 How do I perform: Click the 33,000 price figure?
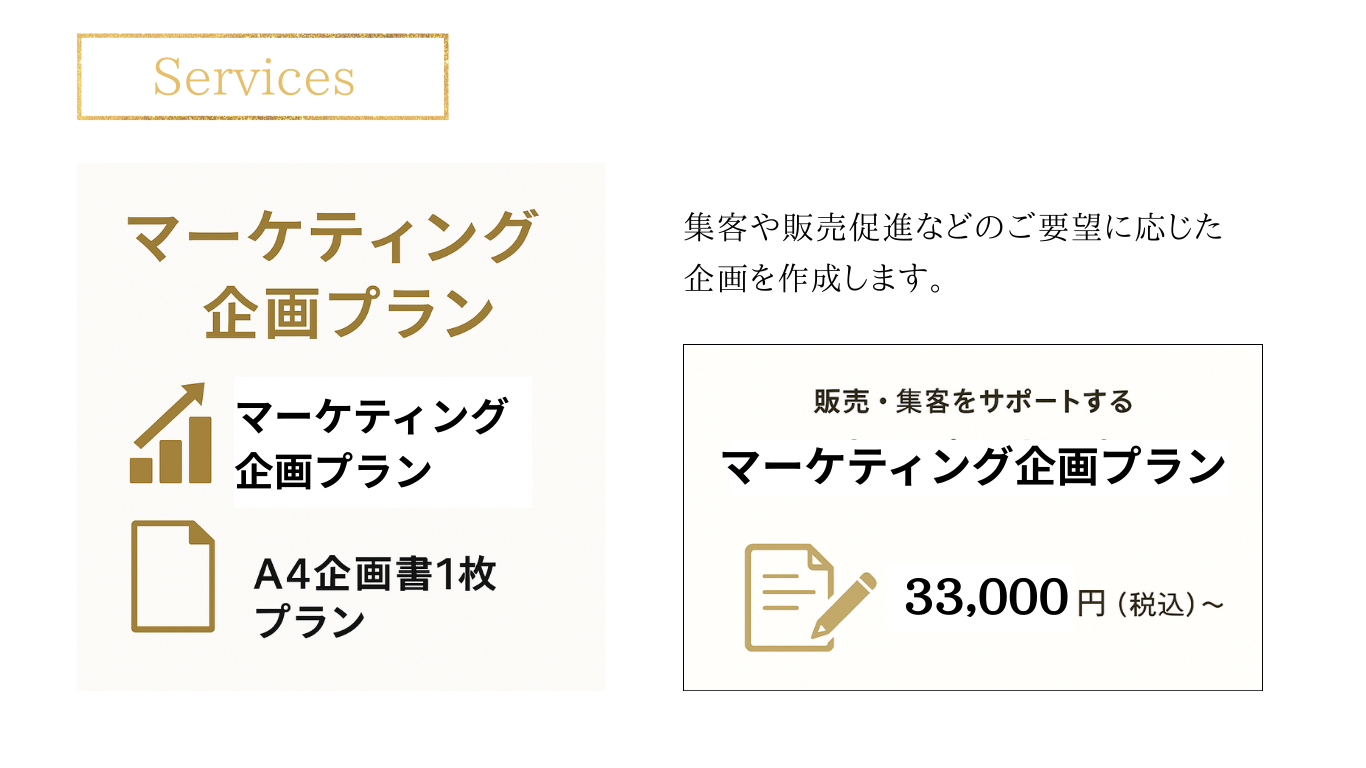click(985, 598)
